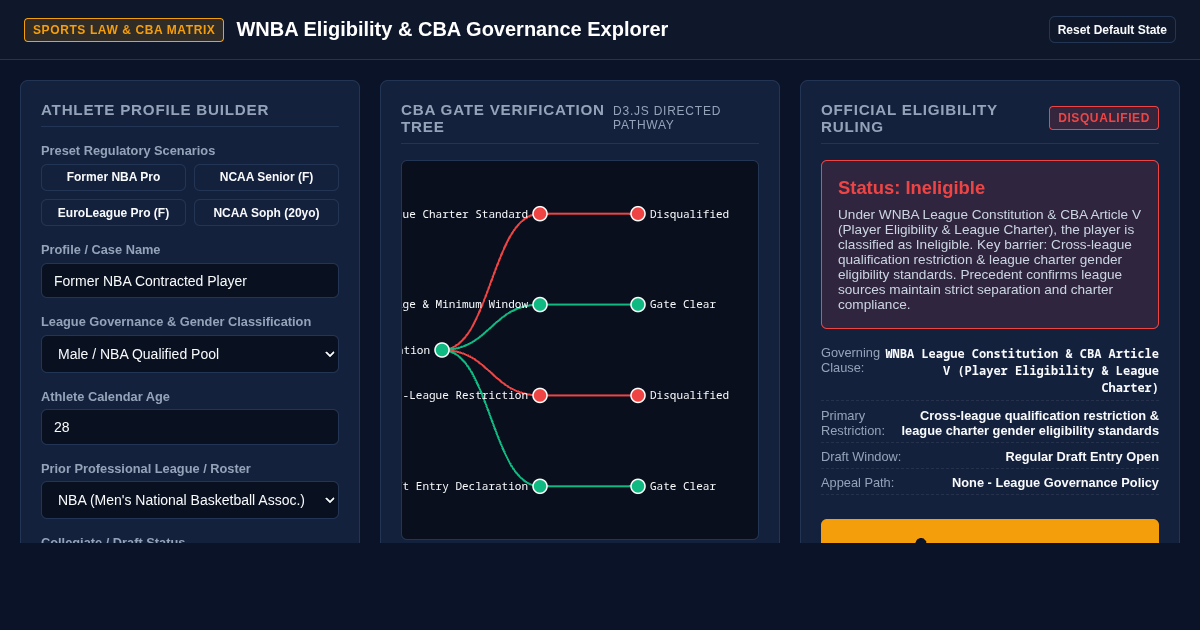The width and height of the screenshot is (1200, 630).
Task: Open League Governance & Gender Classification dropdown
Action: [190, 354]
